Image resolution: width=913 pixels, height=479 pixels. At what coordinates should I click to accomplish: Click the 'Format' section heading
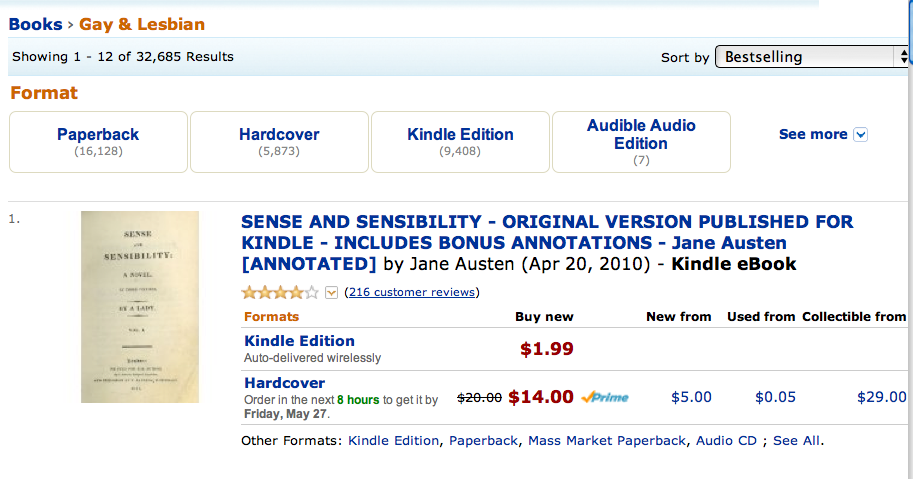(44, 93)
